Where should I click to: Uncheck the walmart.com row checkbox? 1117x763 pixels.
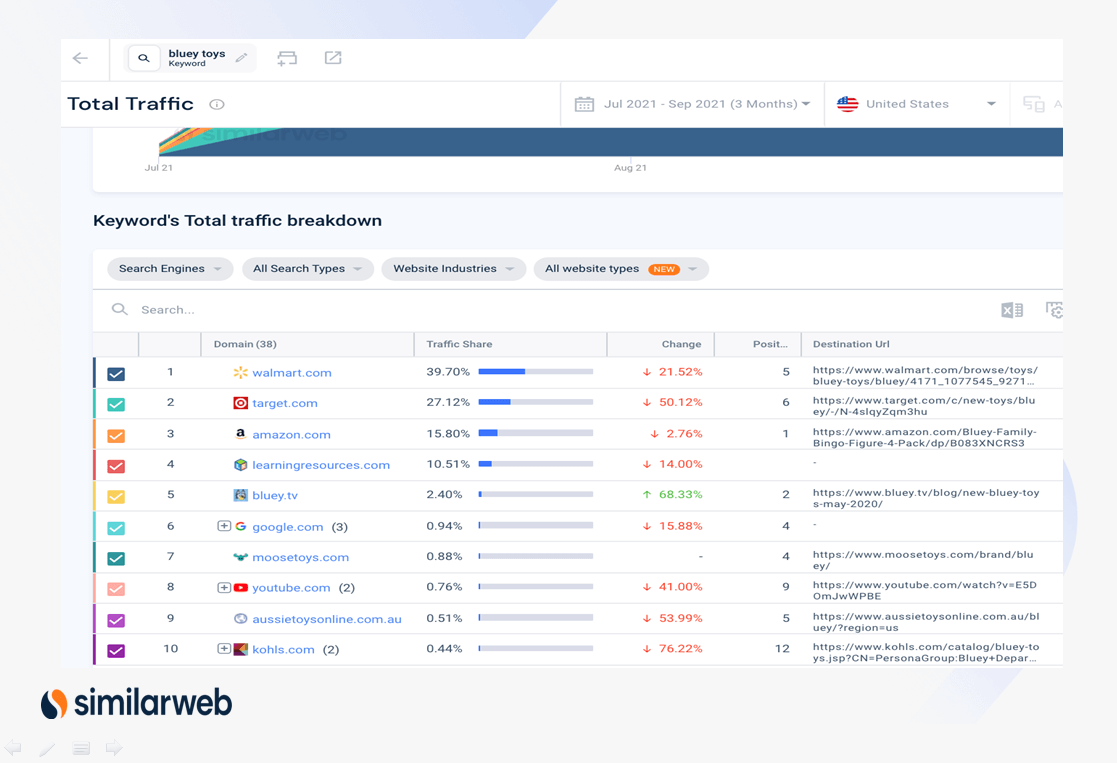click(x=116, y=373)
